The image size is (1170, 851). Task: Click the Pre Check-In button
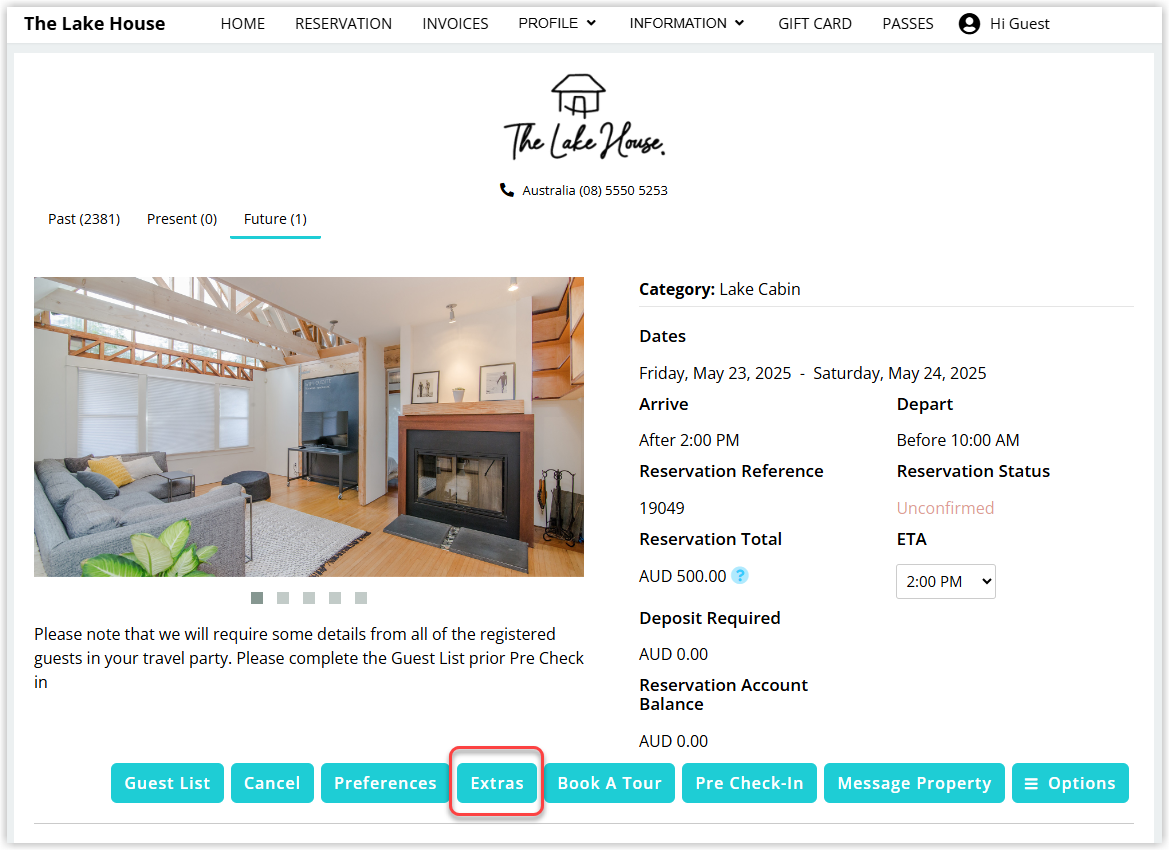tap(749, 783)
